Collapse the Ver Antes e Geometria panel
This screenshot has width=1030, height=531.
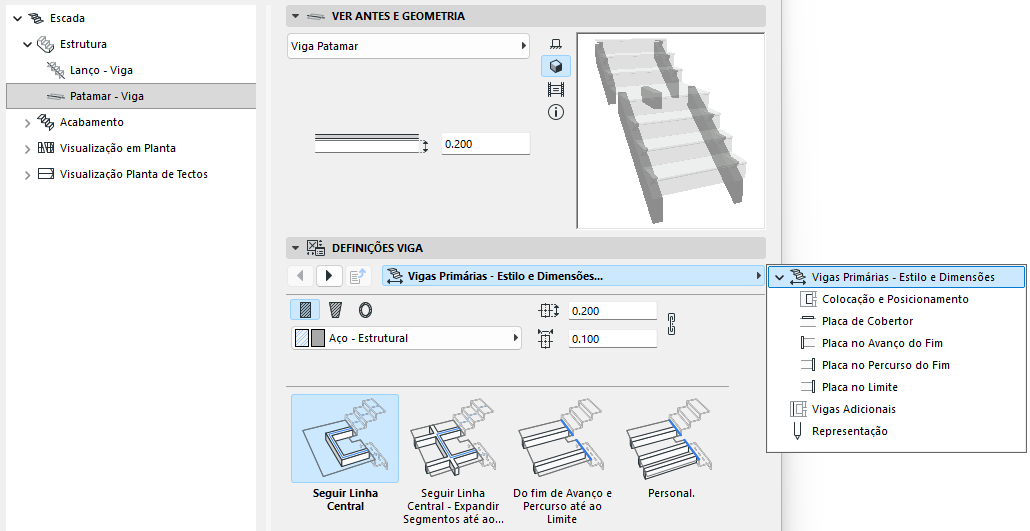click(x=295, y=16)
